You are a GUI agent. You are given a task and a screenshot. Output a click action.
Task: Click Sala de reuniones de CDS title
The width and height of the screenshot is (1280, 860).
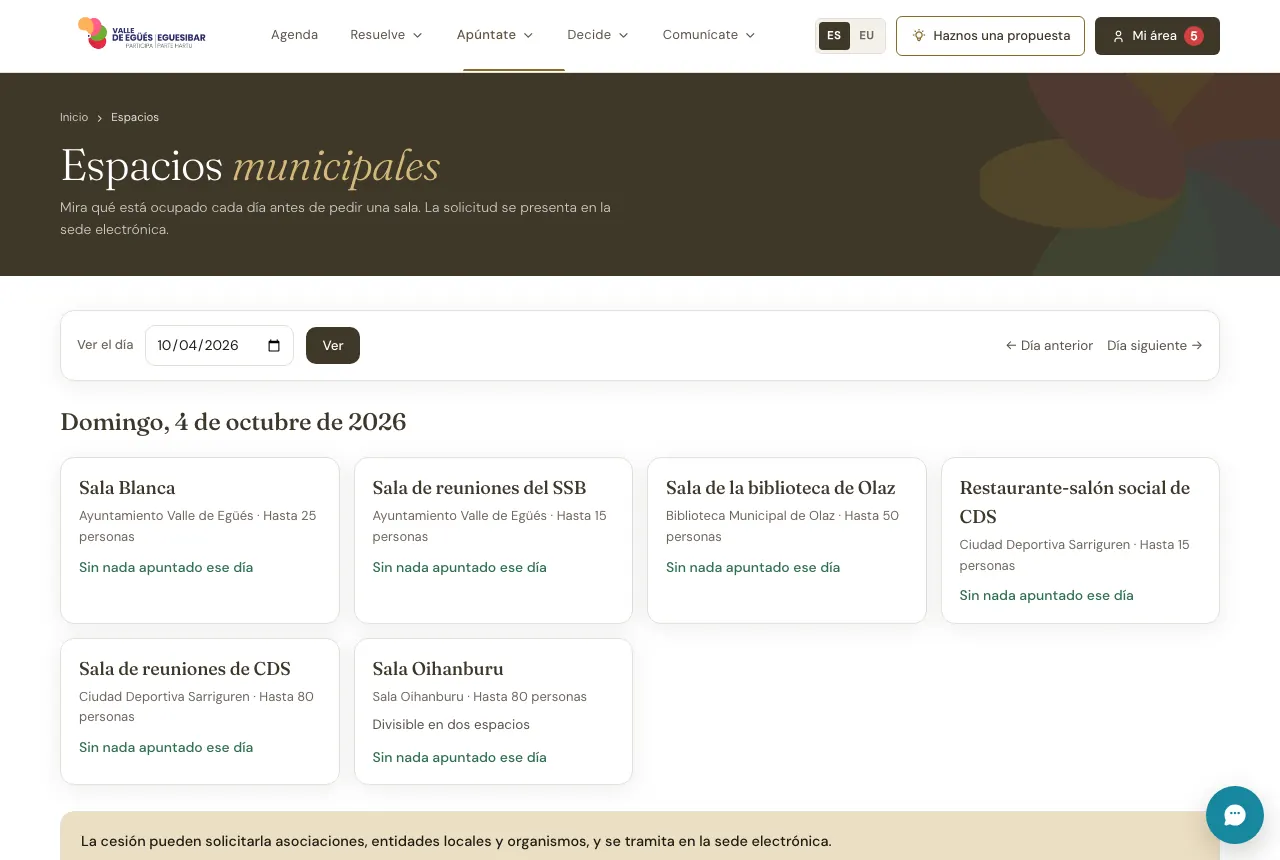185,669
